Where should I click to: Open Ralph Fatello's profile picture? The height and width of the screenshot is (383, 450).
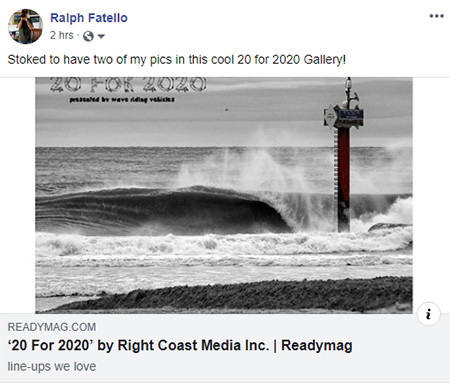coord(25,26)
